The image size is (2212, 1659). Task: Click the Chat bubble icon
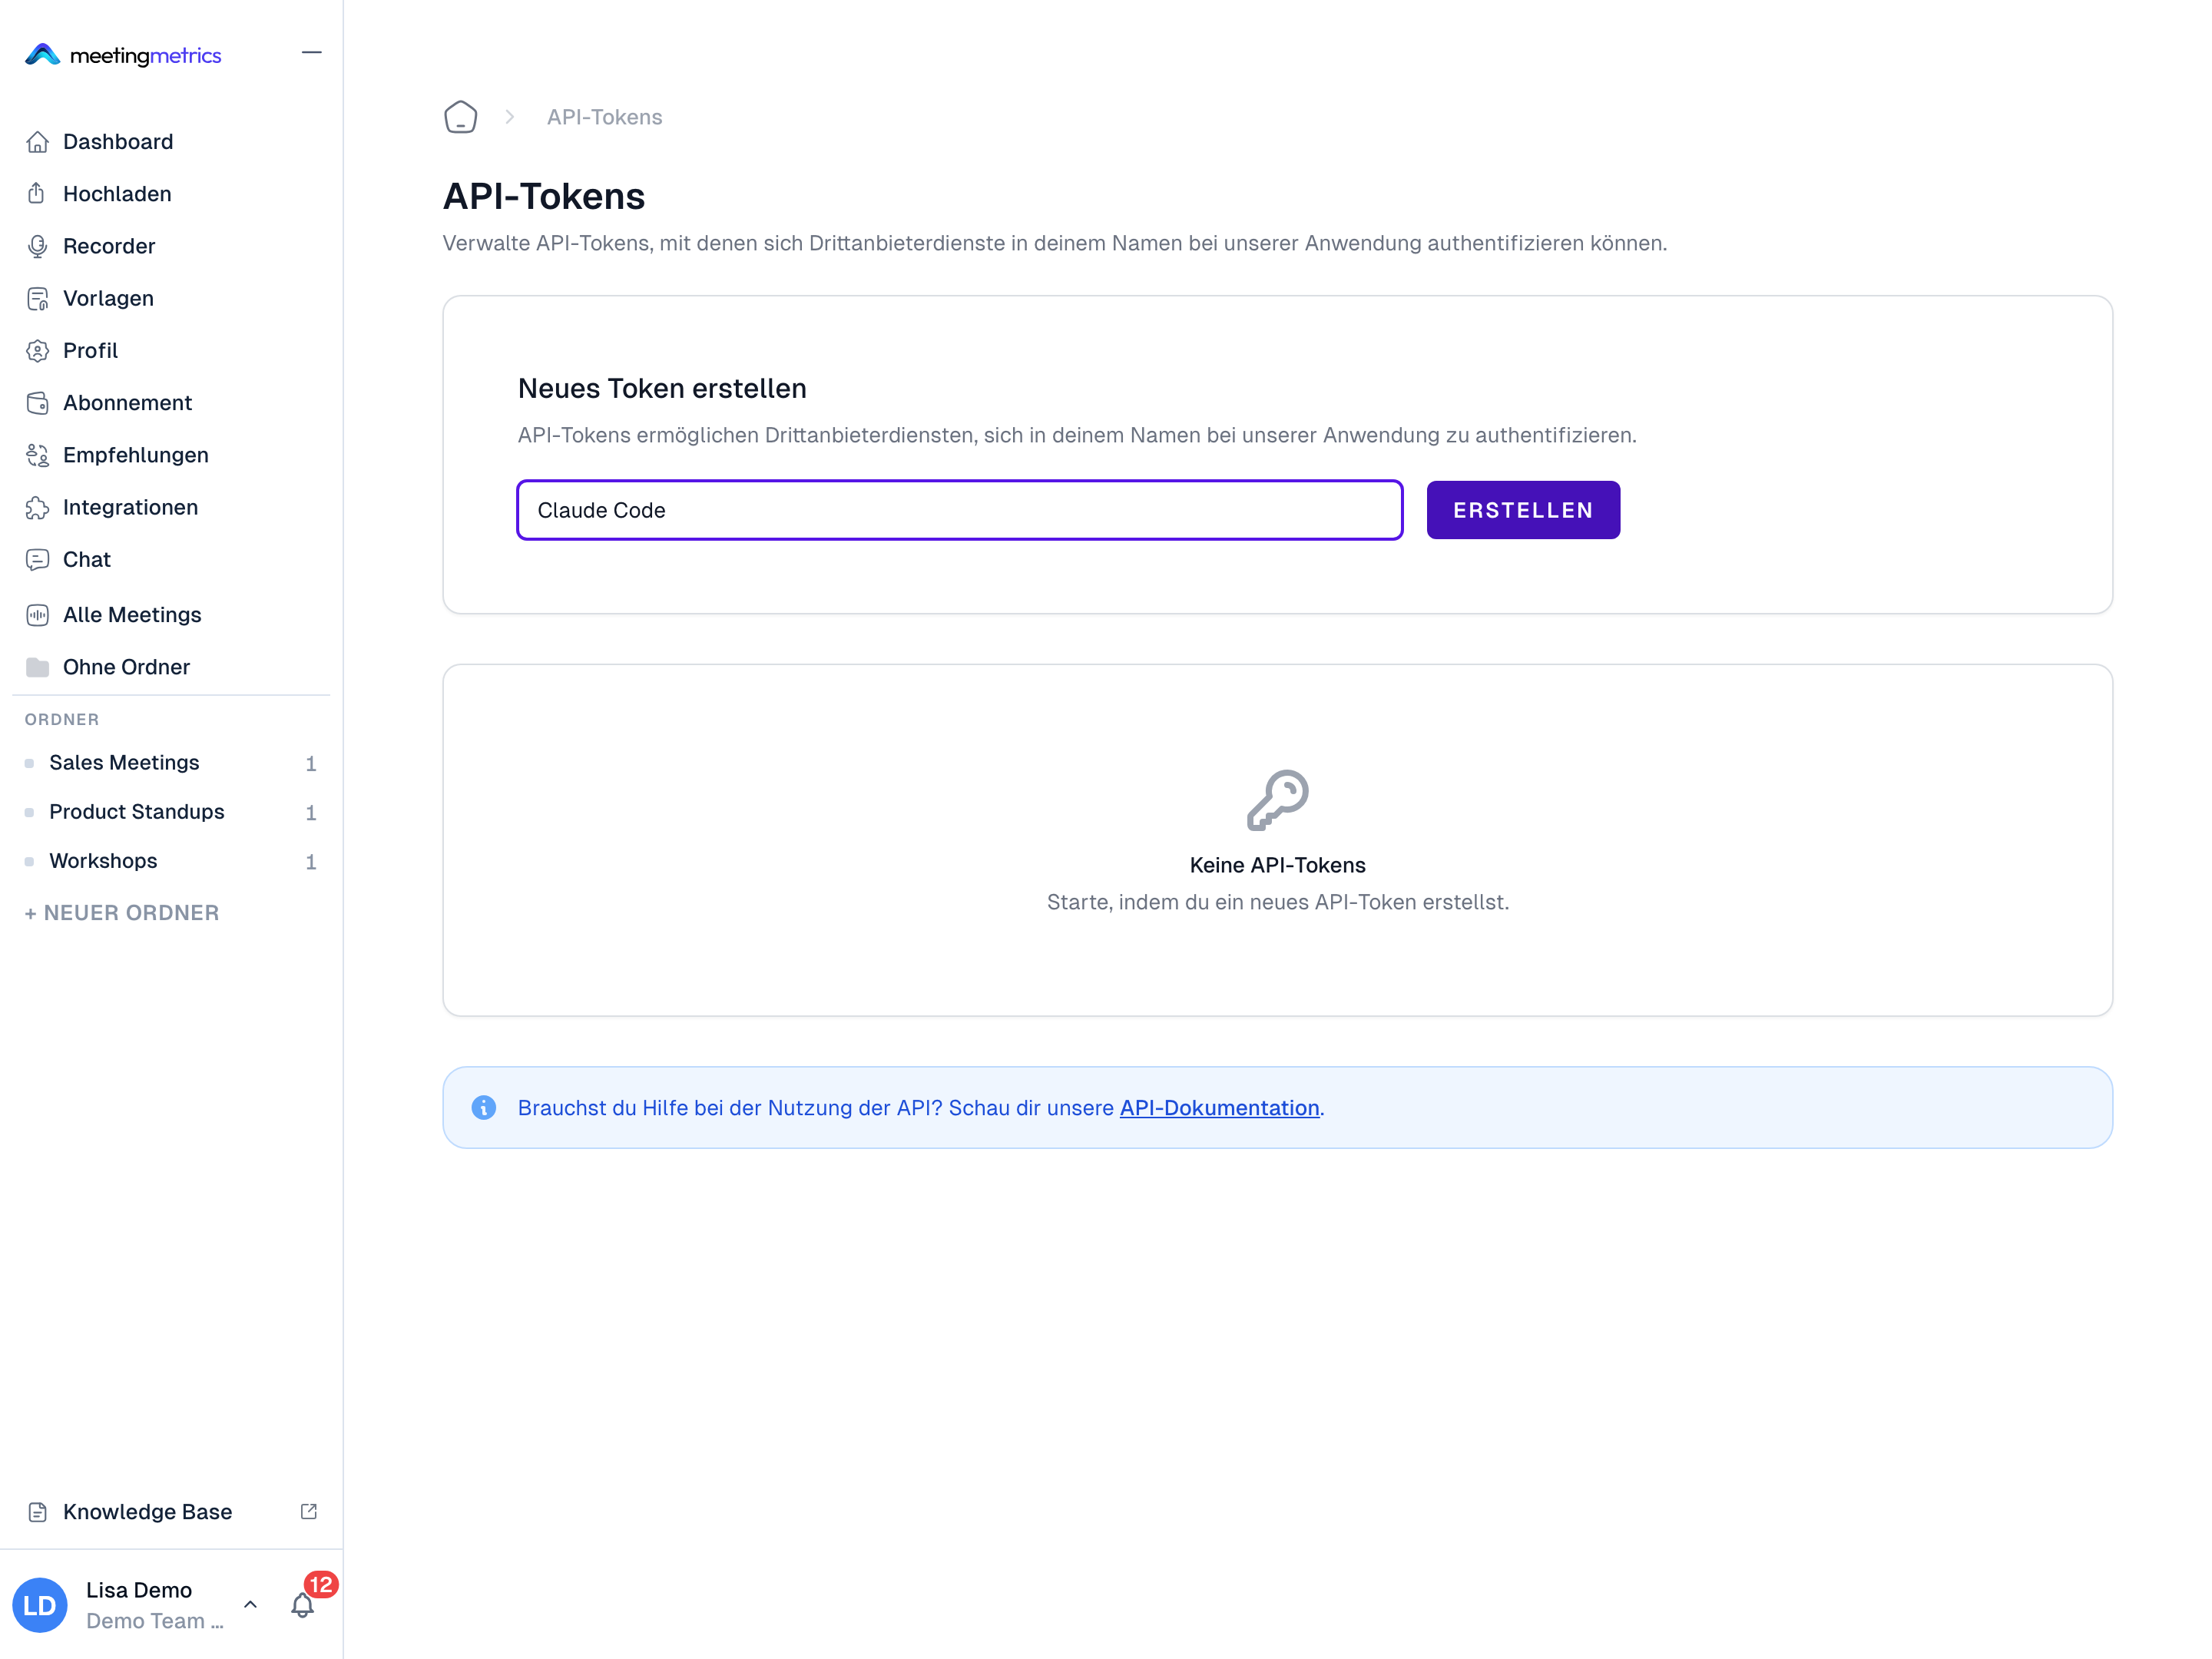[38, 560]
